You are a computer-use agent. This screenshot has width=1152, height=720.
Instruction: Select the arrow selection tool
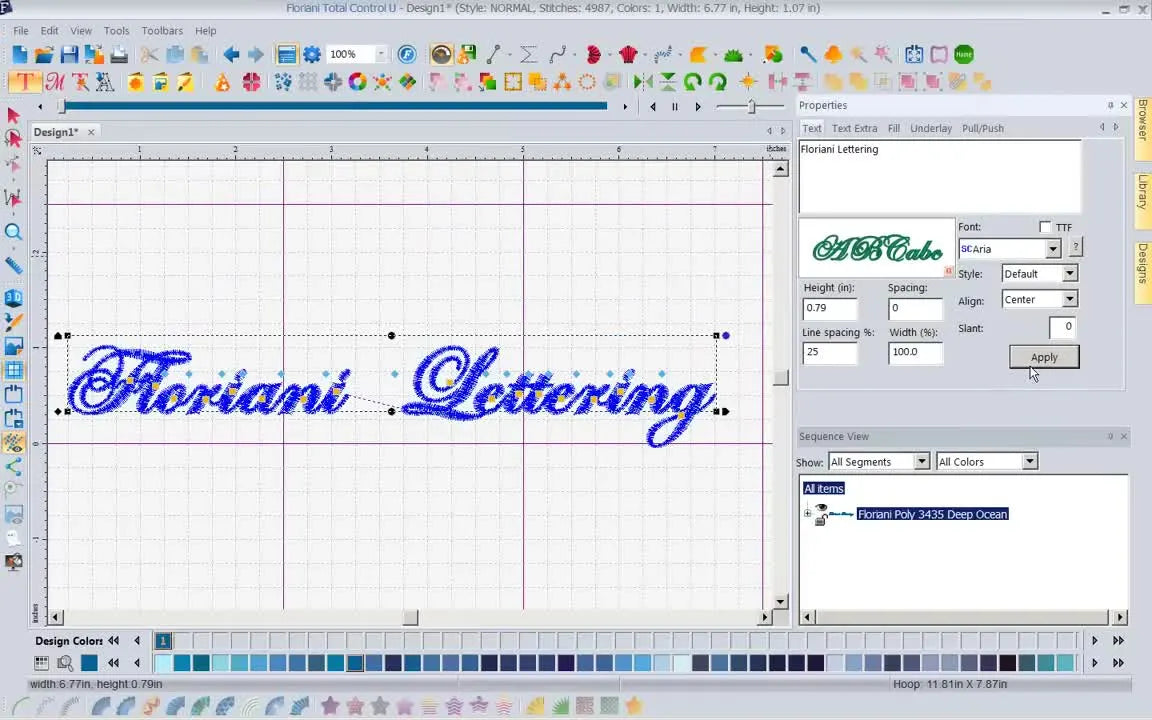point(14,115)
